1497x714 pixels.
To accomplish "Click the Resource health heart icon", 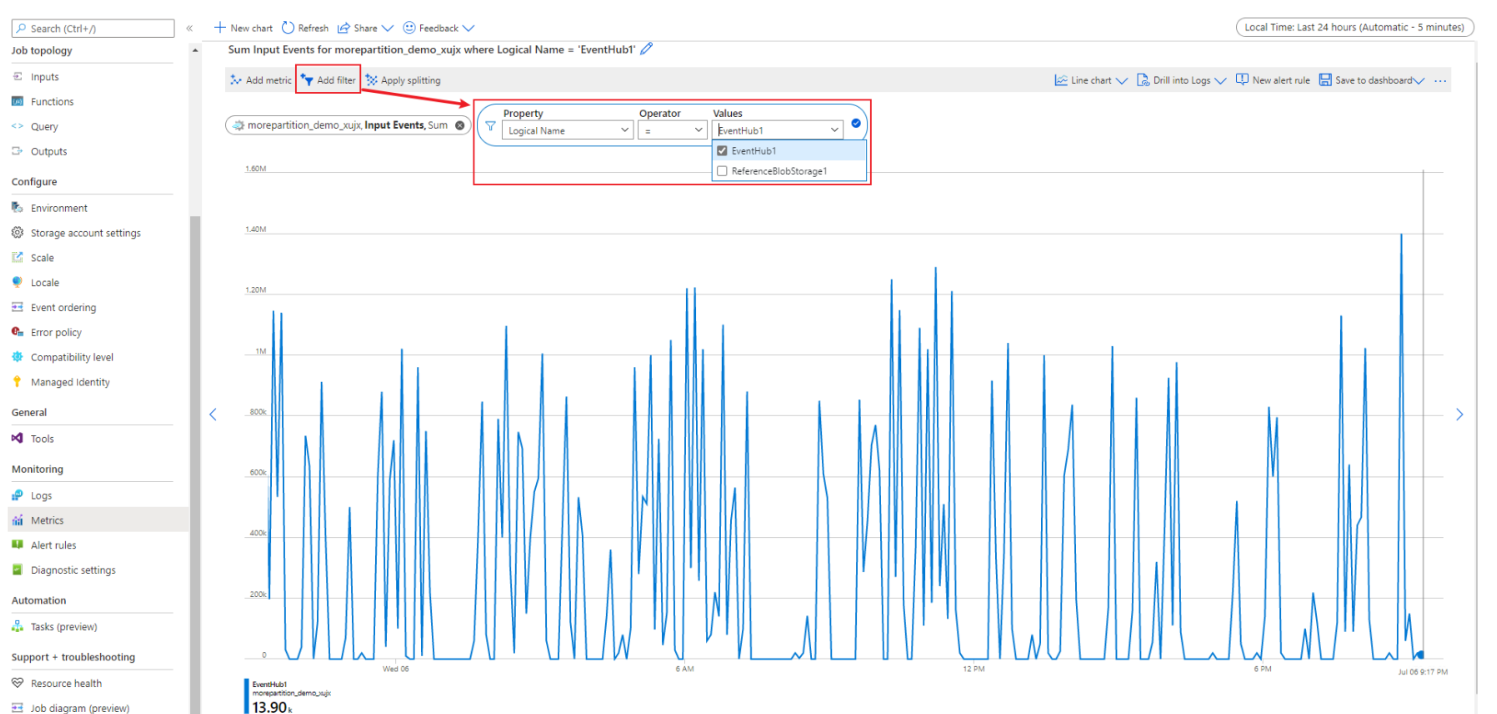I will click(x=17, y=684).
